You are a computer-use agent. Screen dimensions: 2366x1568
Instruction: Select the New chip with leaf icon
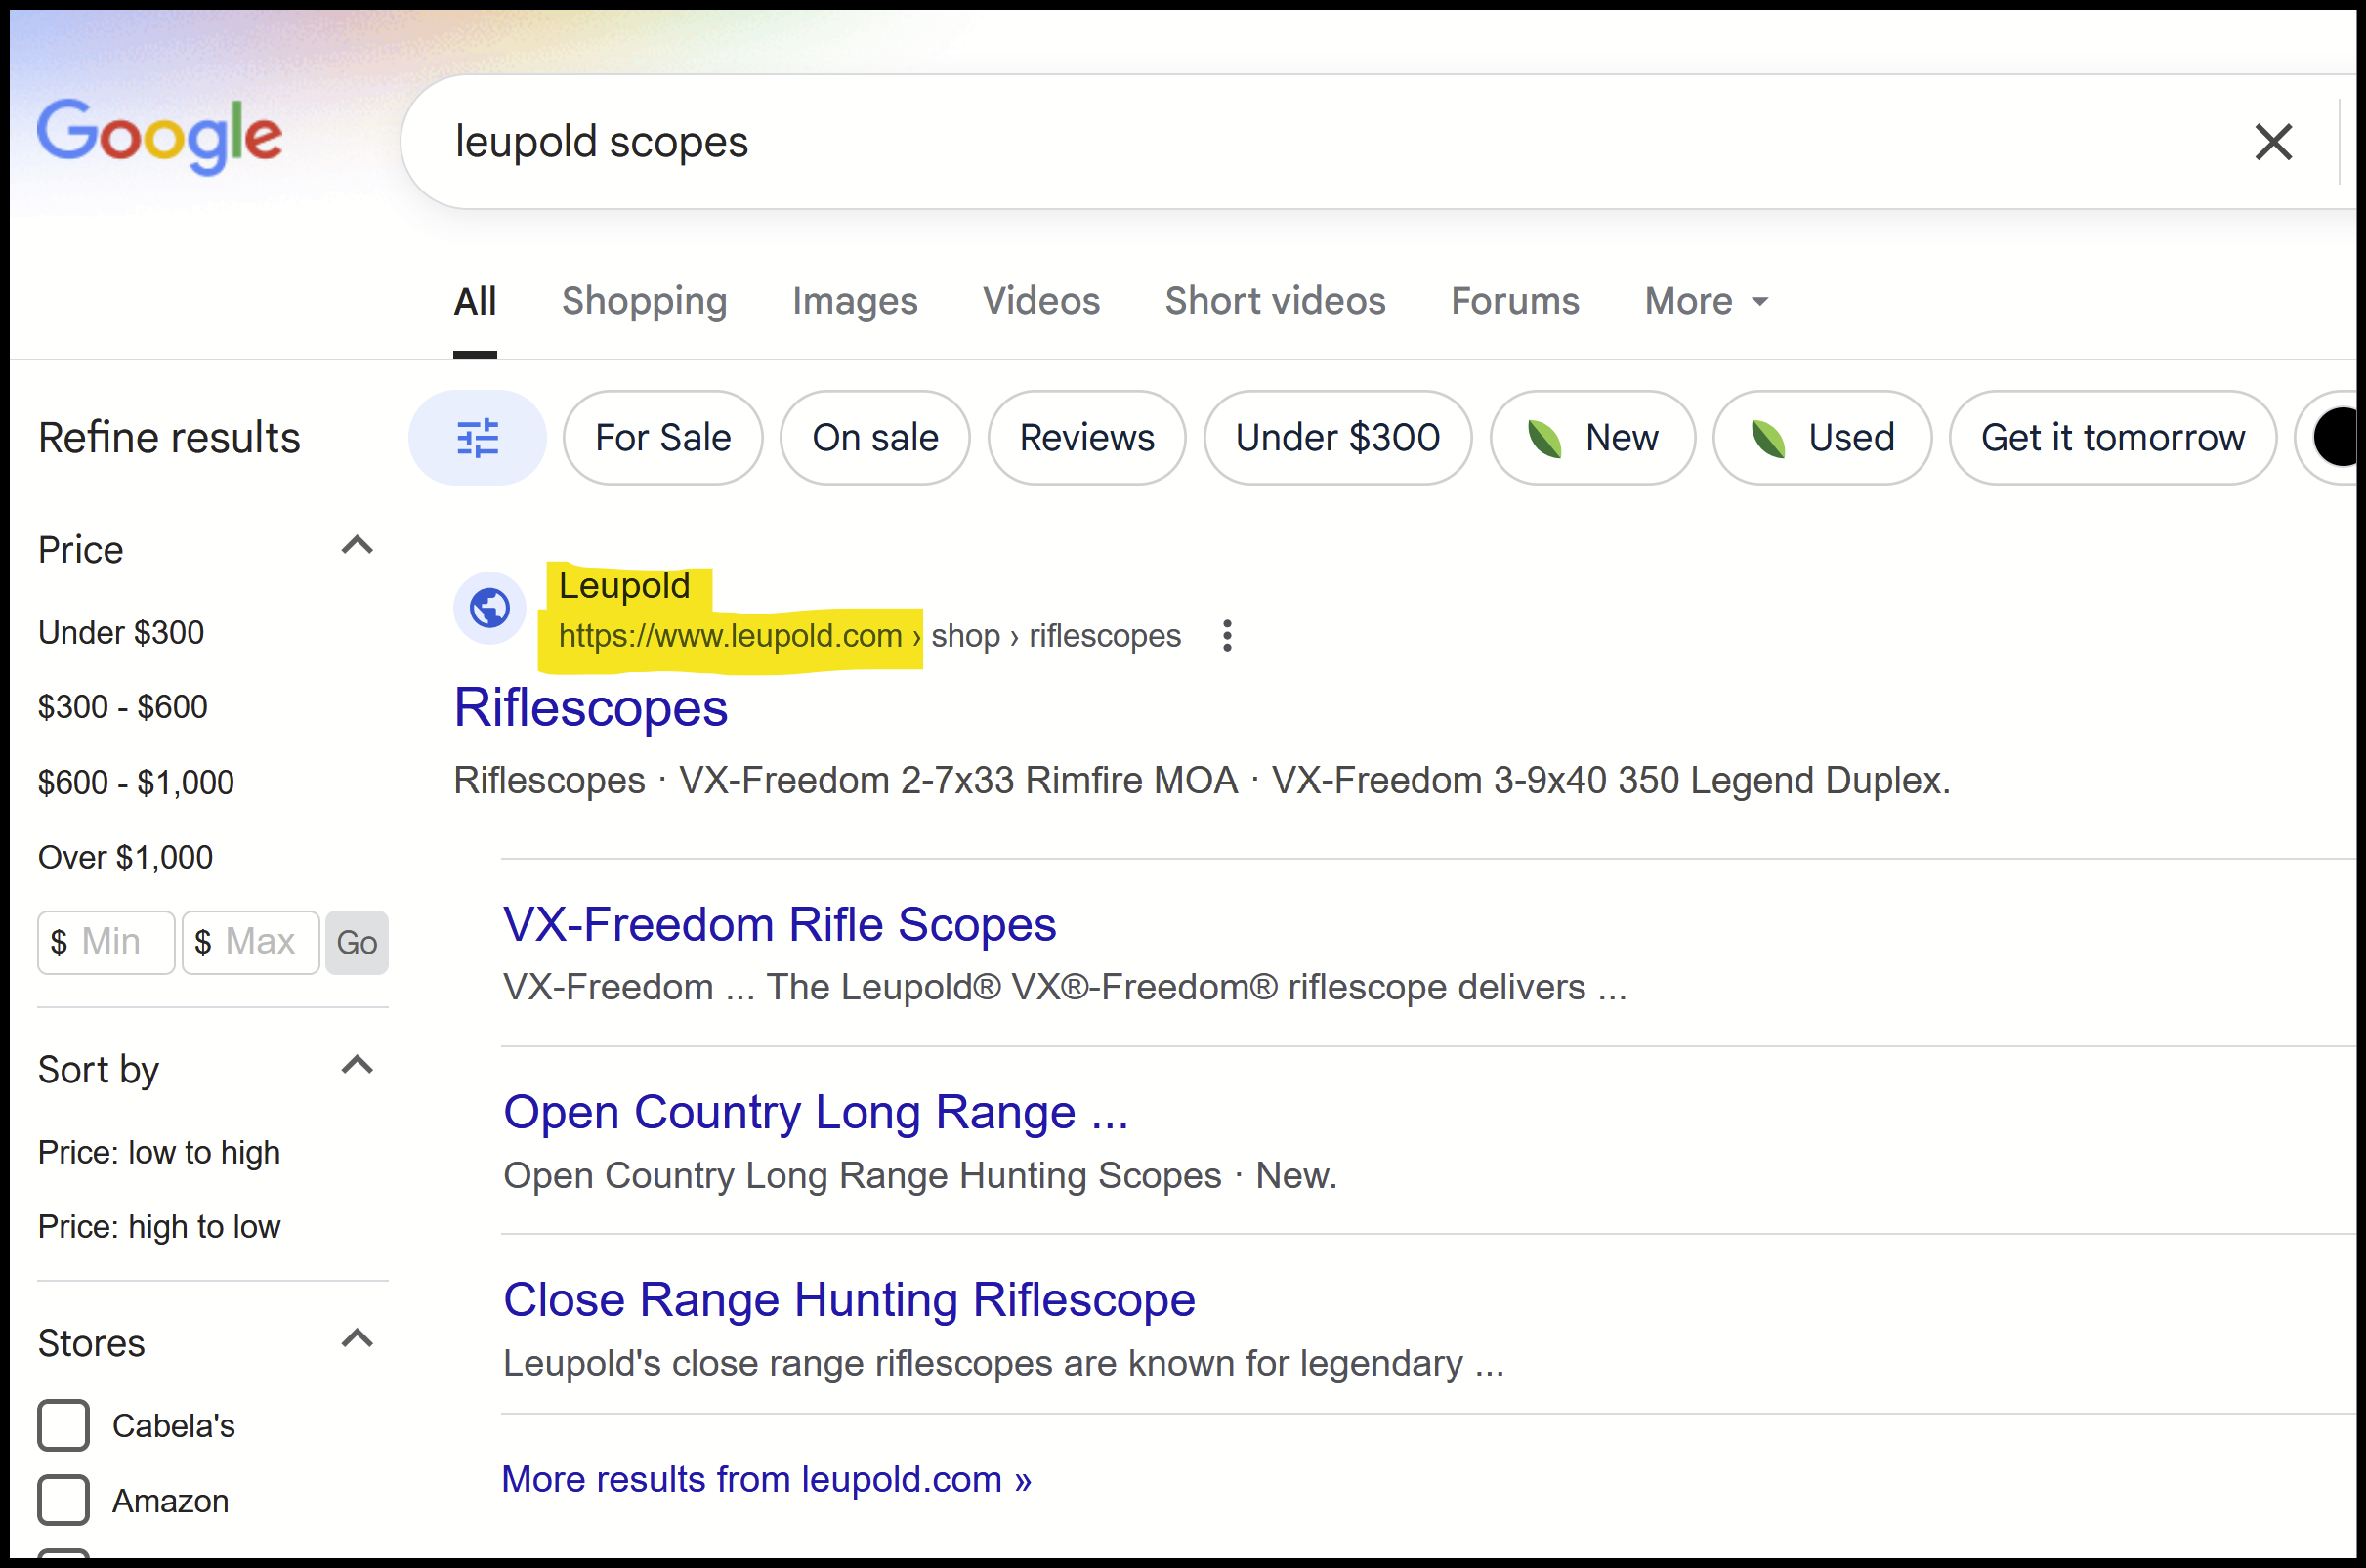1592,438
